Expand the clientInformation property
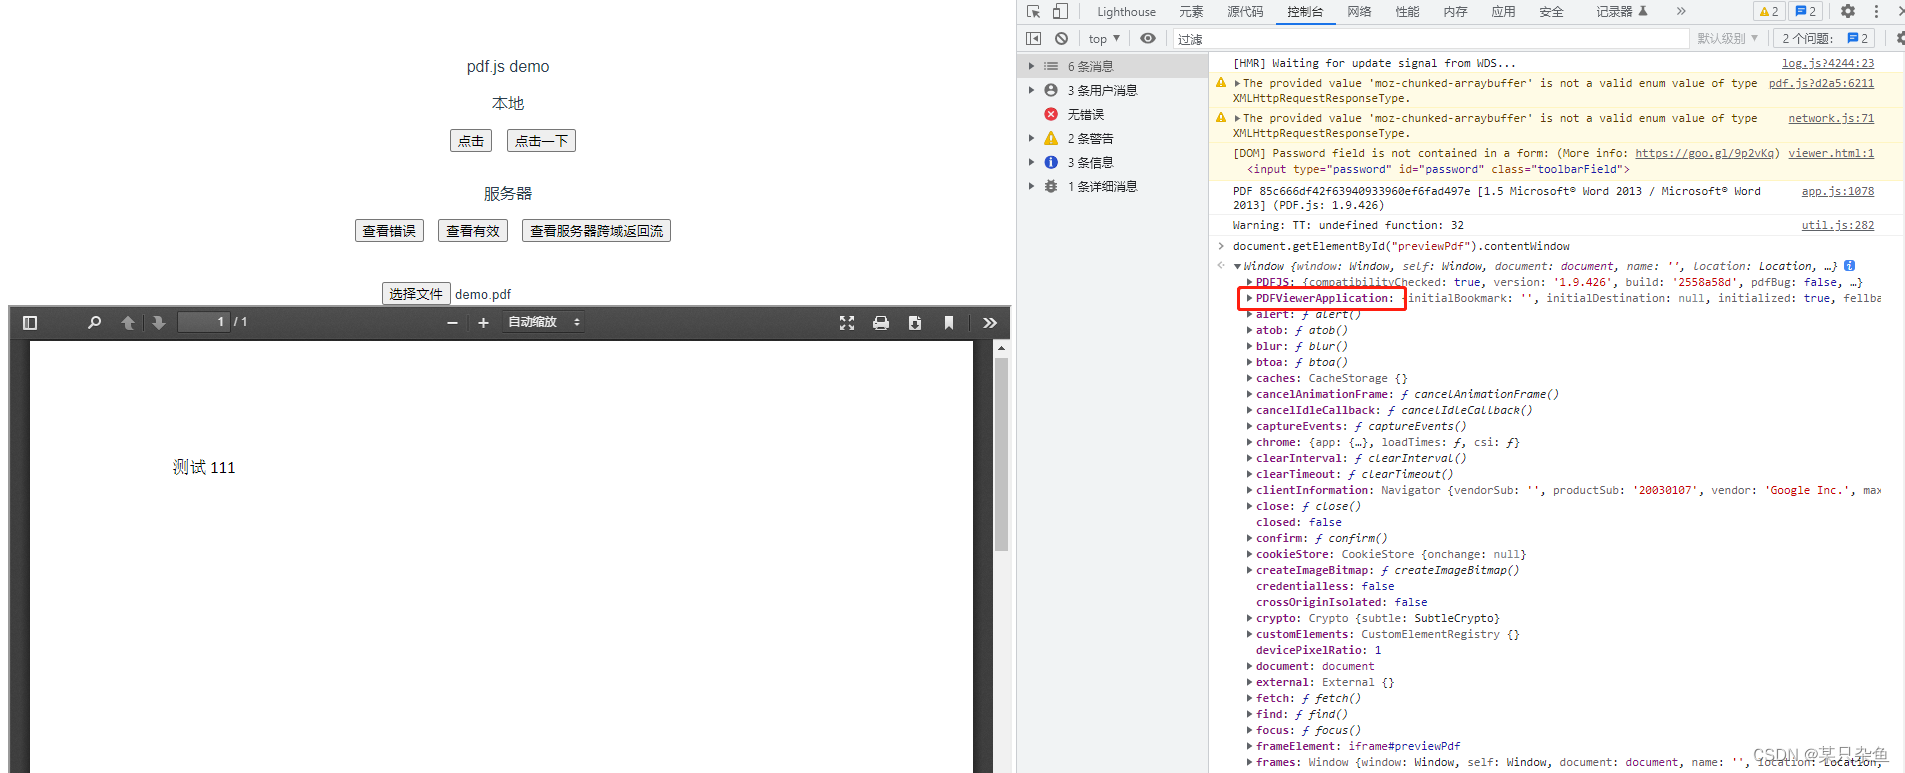Viewport: 1905px width, 773px height. click(x=1249, y=490)
